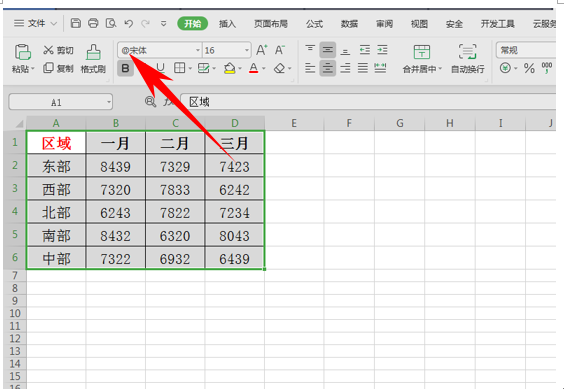Apply thousands separator format
564x389 pixels.
[x=547, y=67]
